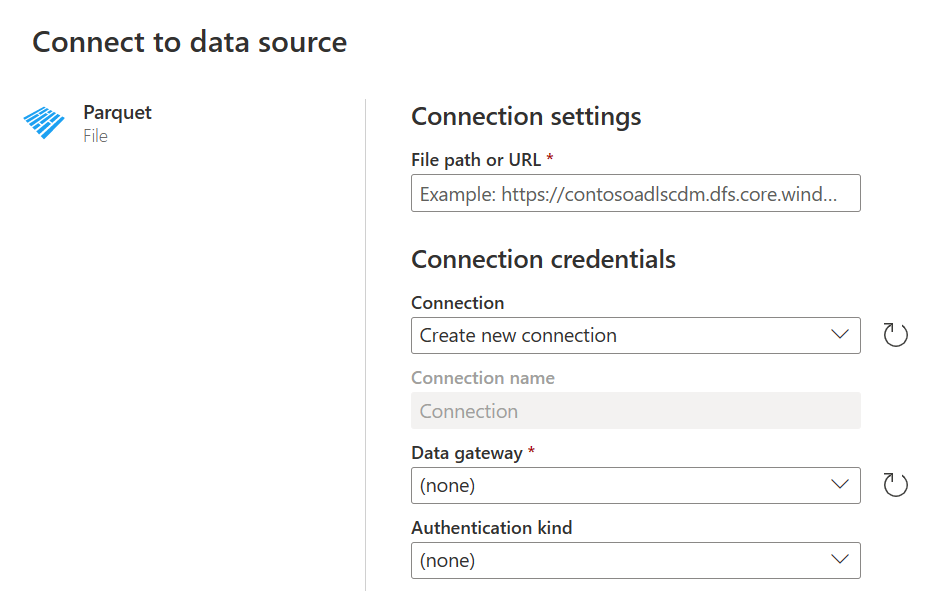Select the Parquet connector title text
The width and height of the screenshot is (926, 591).
tap(118, 112)
